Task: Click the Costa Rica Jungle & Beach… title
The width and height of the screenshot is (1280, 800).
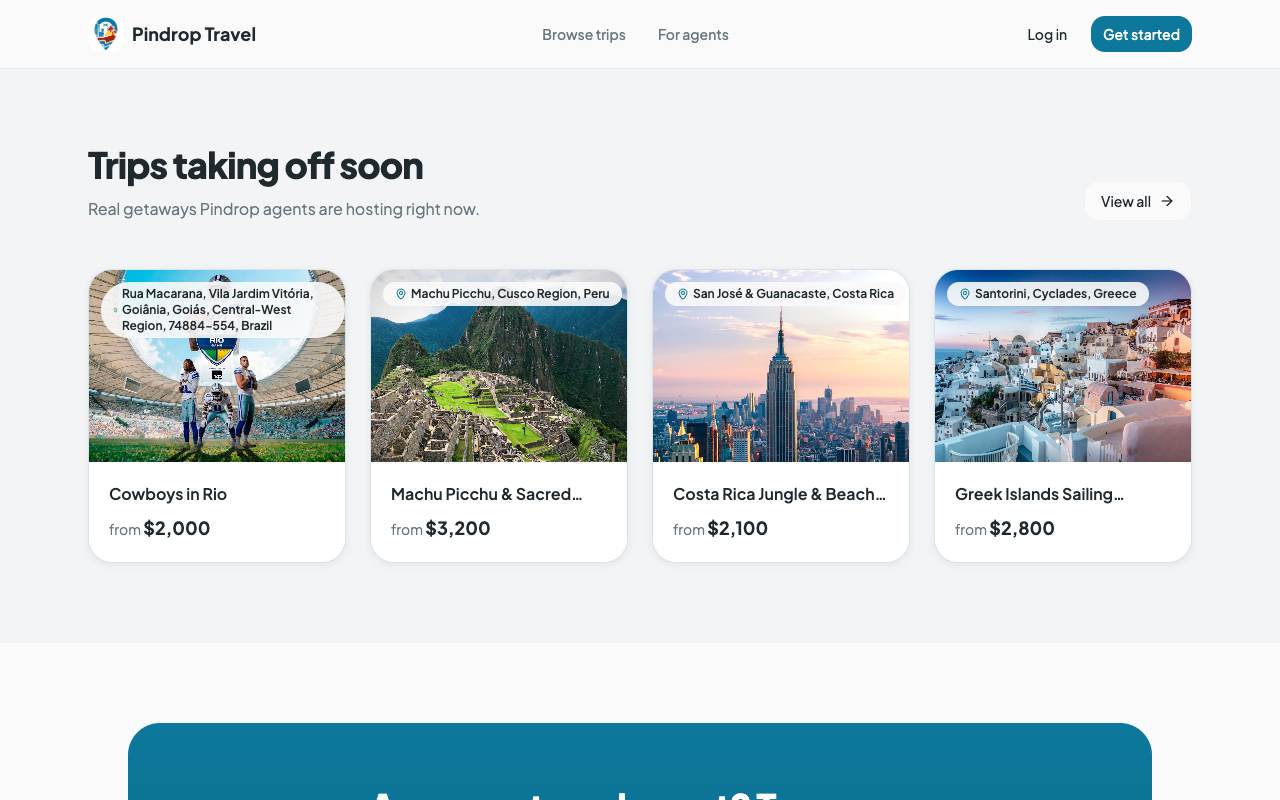Action: (x=780, y=494)
